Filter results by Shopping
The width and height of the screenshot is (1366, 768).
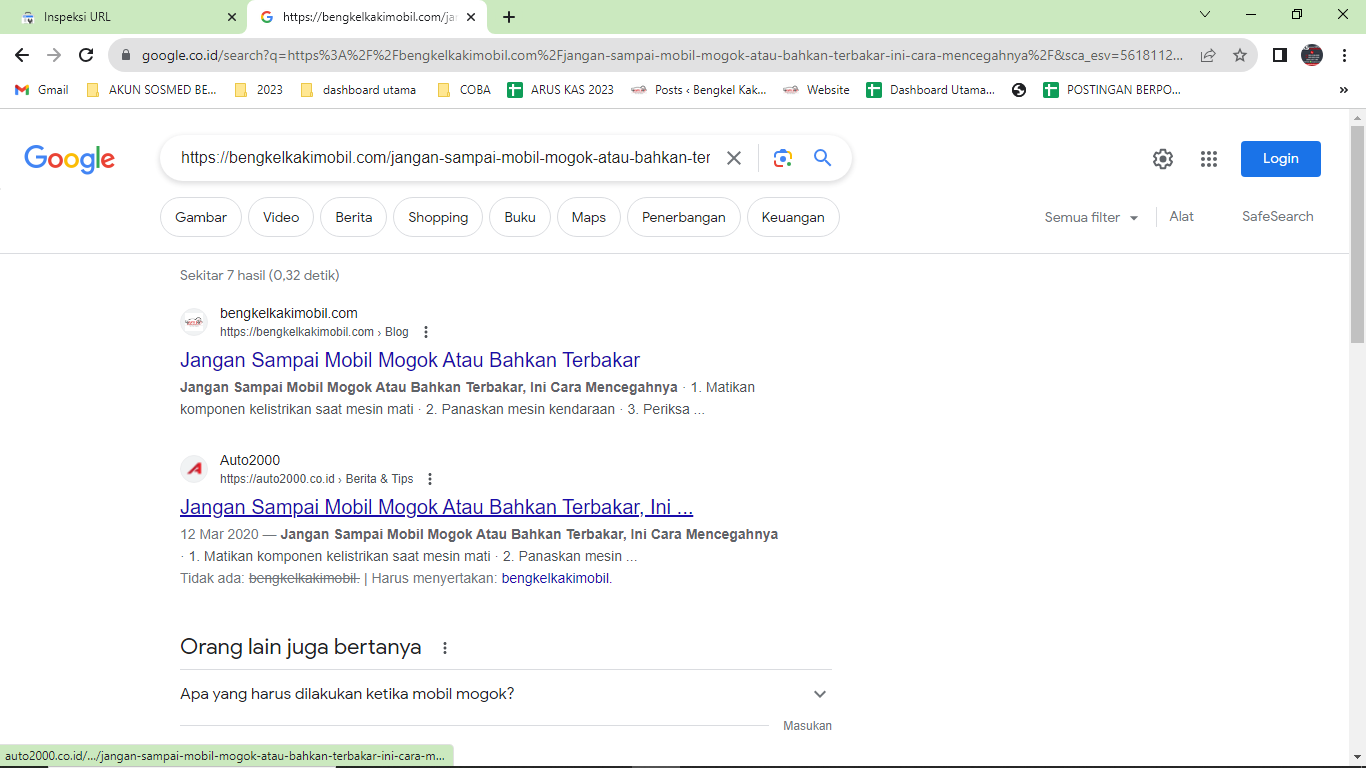[438, 217]
